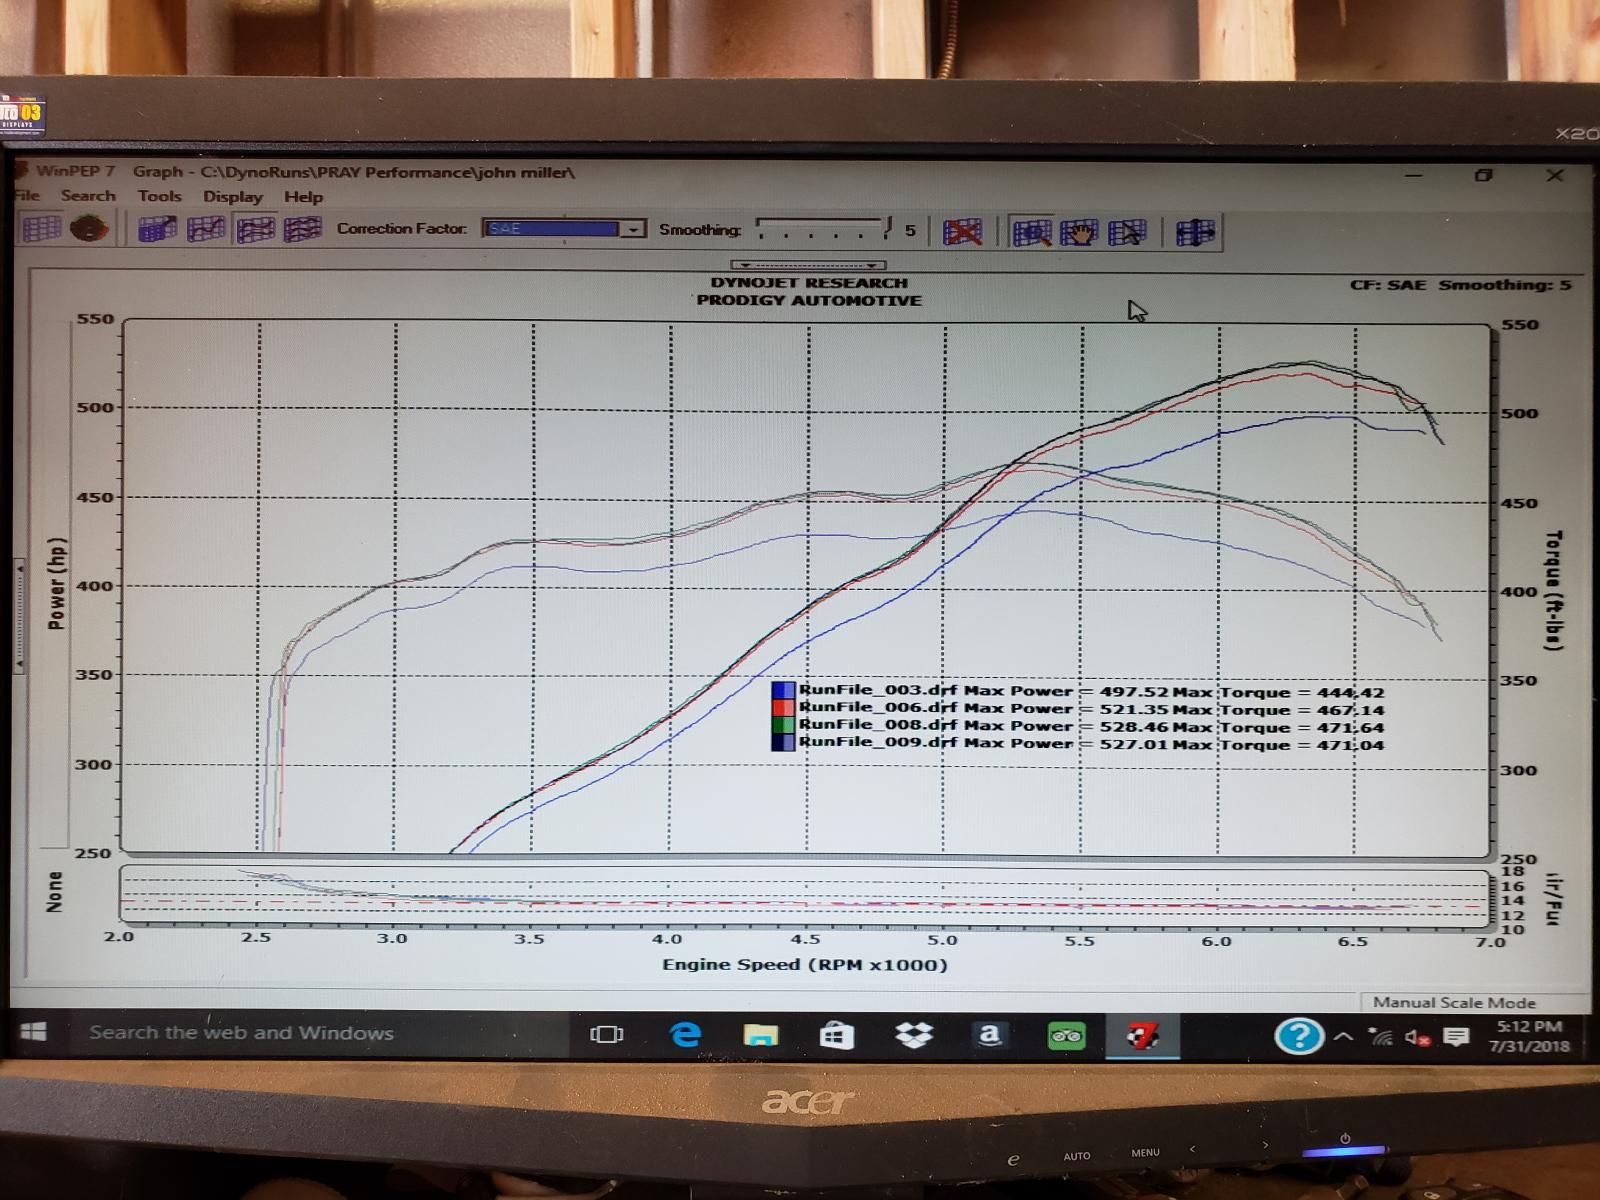Click the graph cursor crosshair toolbar icon
The image size is (1600, 1200).
pyautogui.click(x=1195, y=233)
